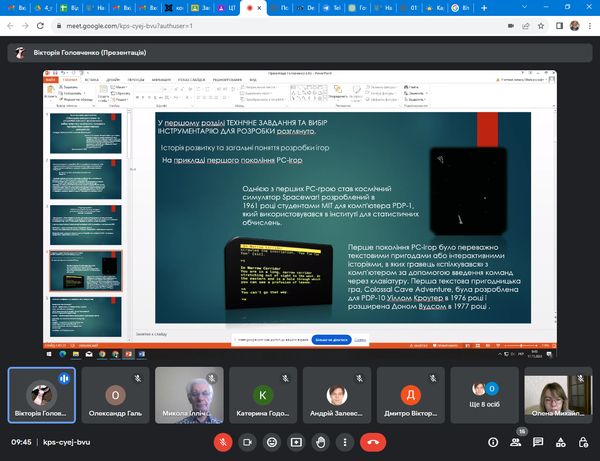Click the present screen button
The width and height of the screenshot is (600, 461).
click(297, 441)
